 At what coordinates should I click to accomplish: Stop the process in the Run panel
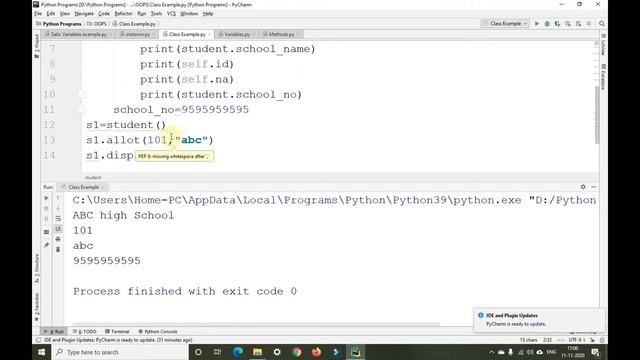point(47,208)
